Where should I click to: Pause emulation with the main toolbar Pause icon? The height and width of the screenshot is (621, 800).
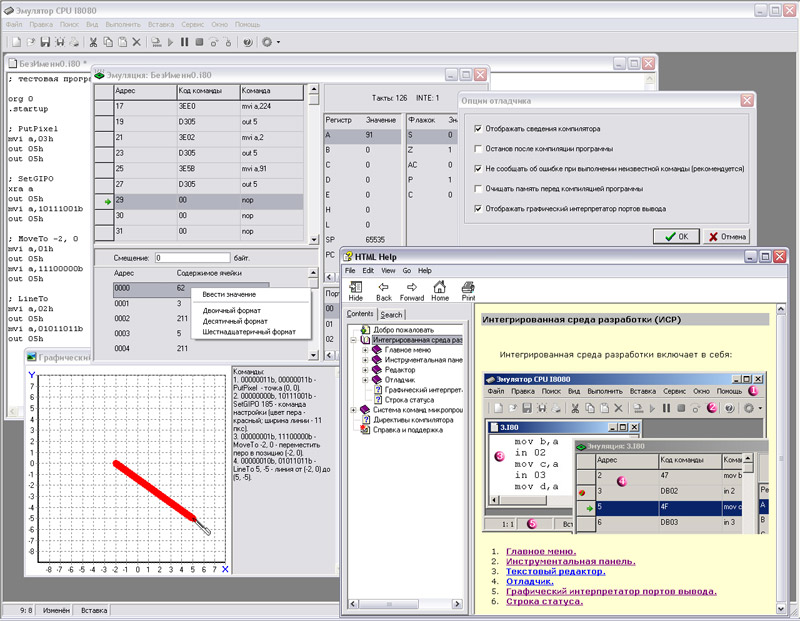(x=185, y=42)
